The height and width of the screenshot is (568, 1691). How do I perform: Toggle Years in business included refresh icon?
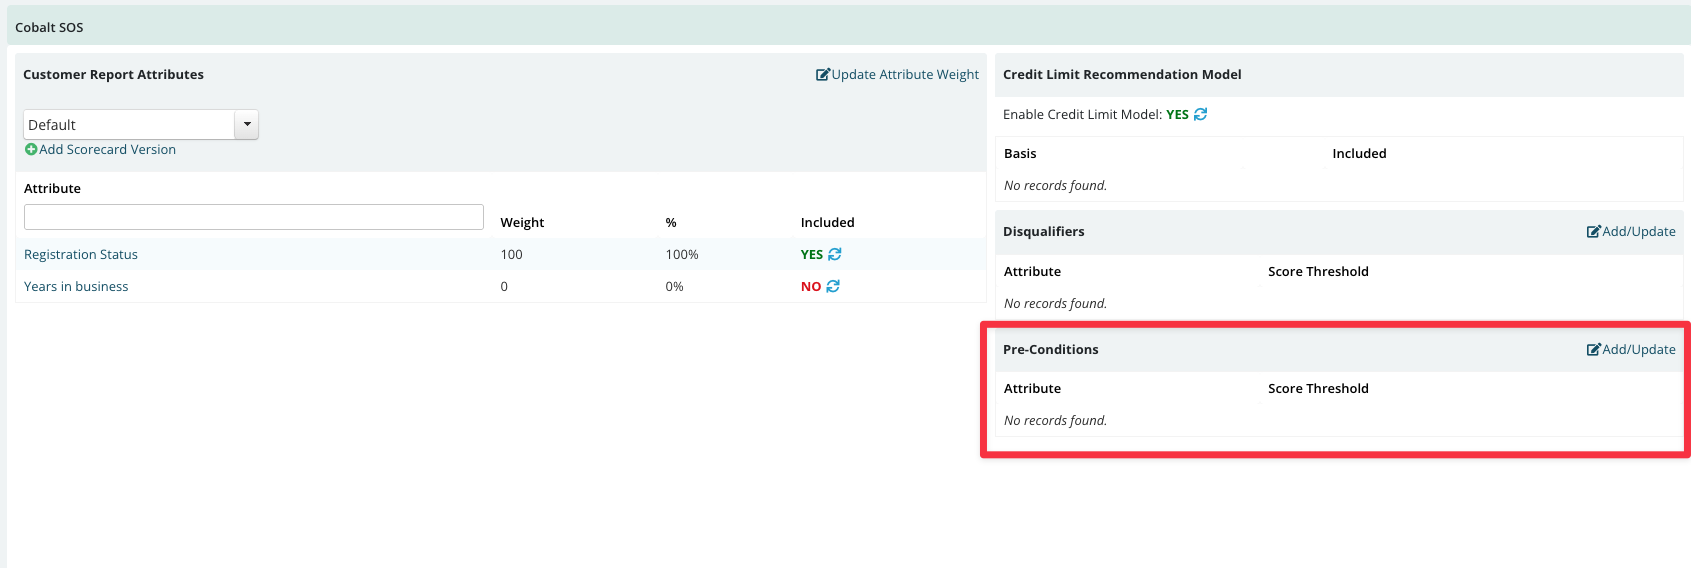click(x=833, y=287)
